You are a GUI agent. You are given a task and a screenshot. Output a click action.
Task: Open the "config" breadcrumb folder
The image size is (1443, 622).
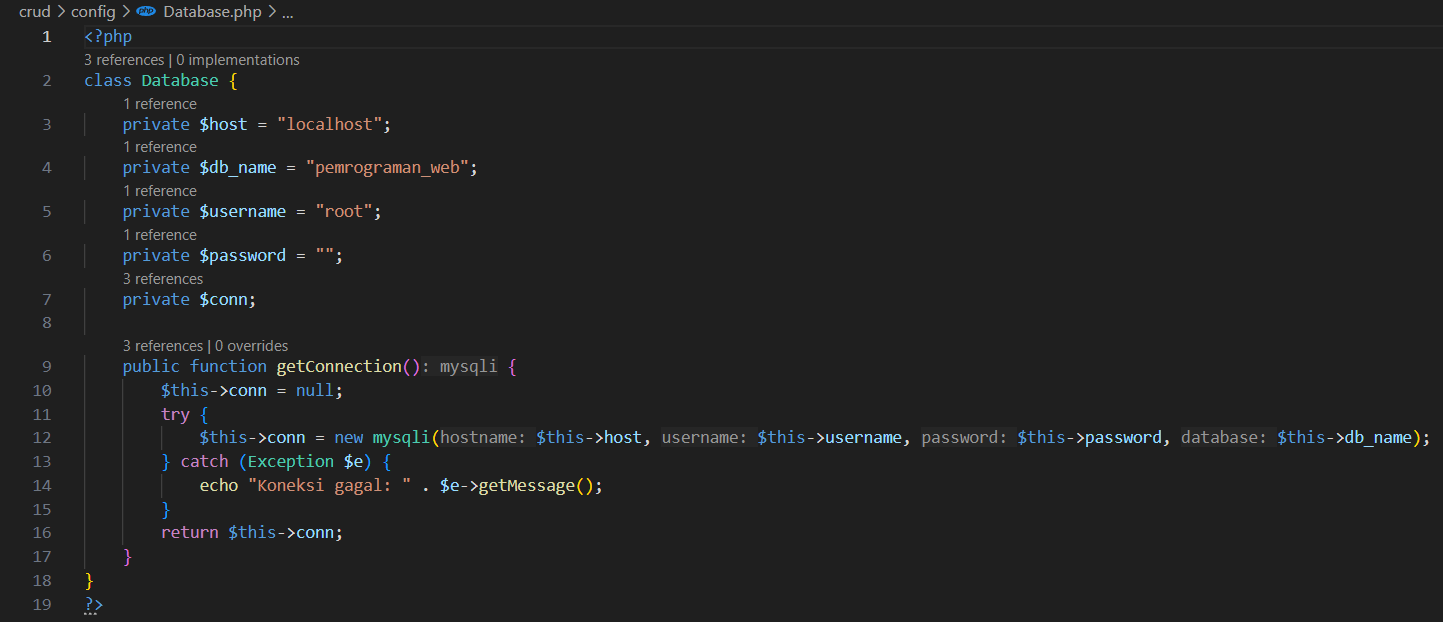[x=93, y=12]
